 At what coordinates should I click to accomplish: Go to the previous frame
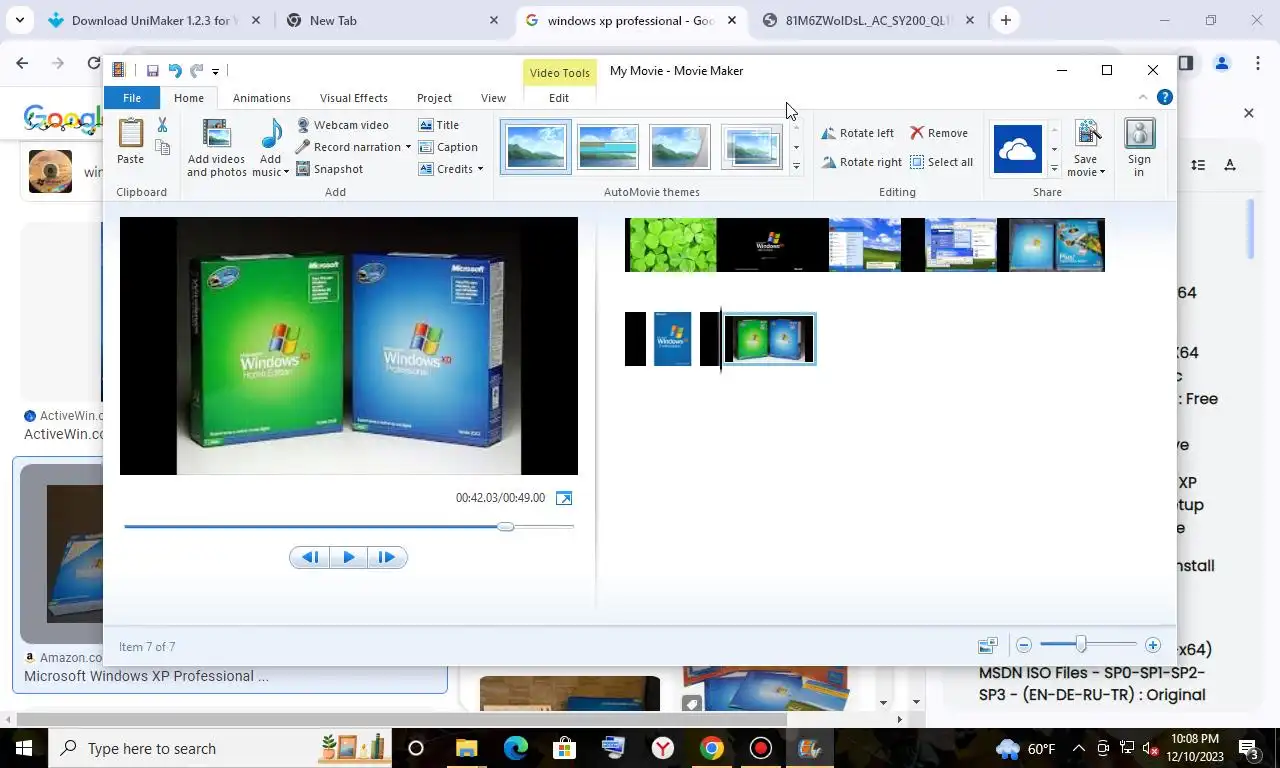point(310,557)
